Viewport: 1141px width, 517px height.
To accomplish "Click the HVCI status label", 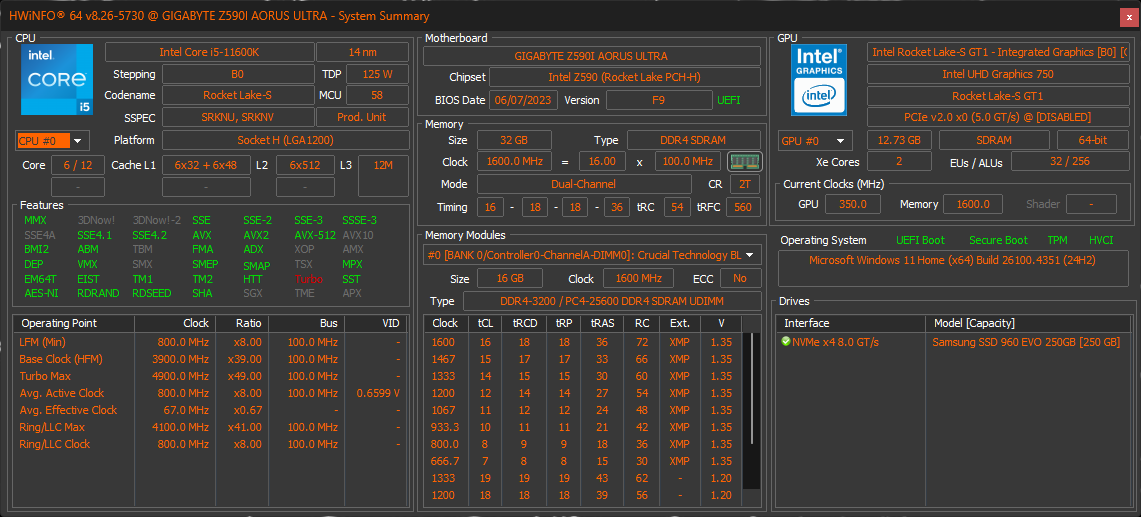I will pyautogui.click(x=1101, y=240).
